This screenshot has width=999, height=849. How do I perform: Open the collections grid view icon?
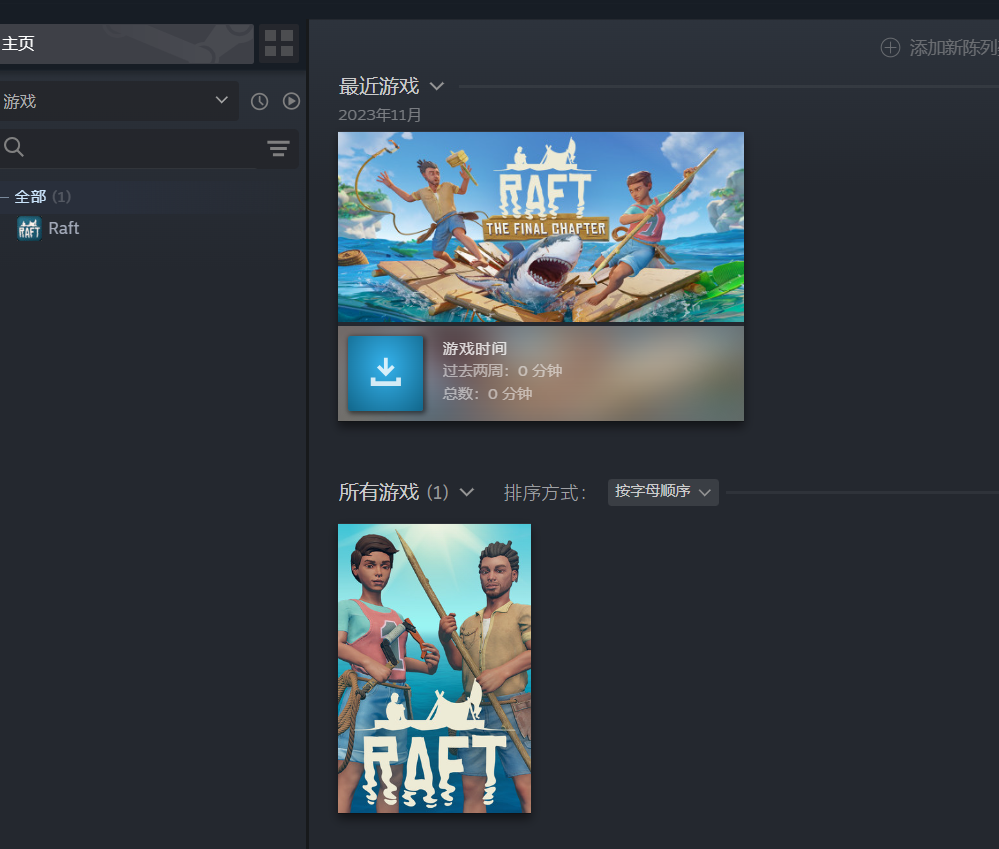point(278,43)
